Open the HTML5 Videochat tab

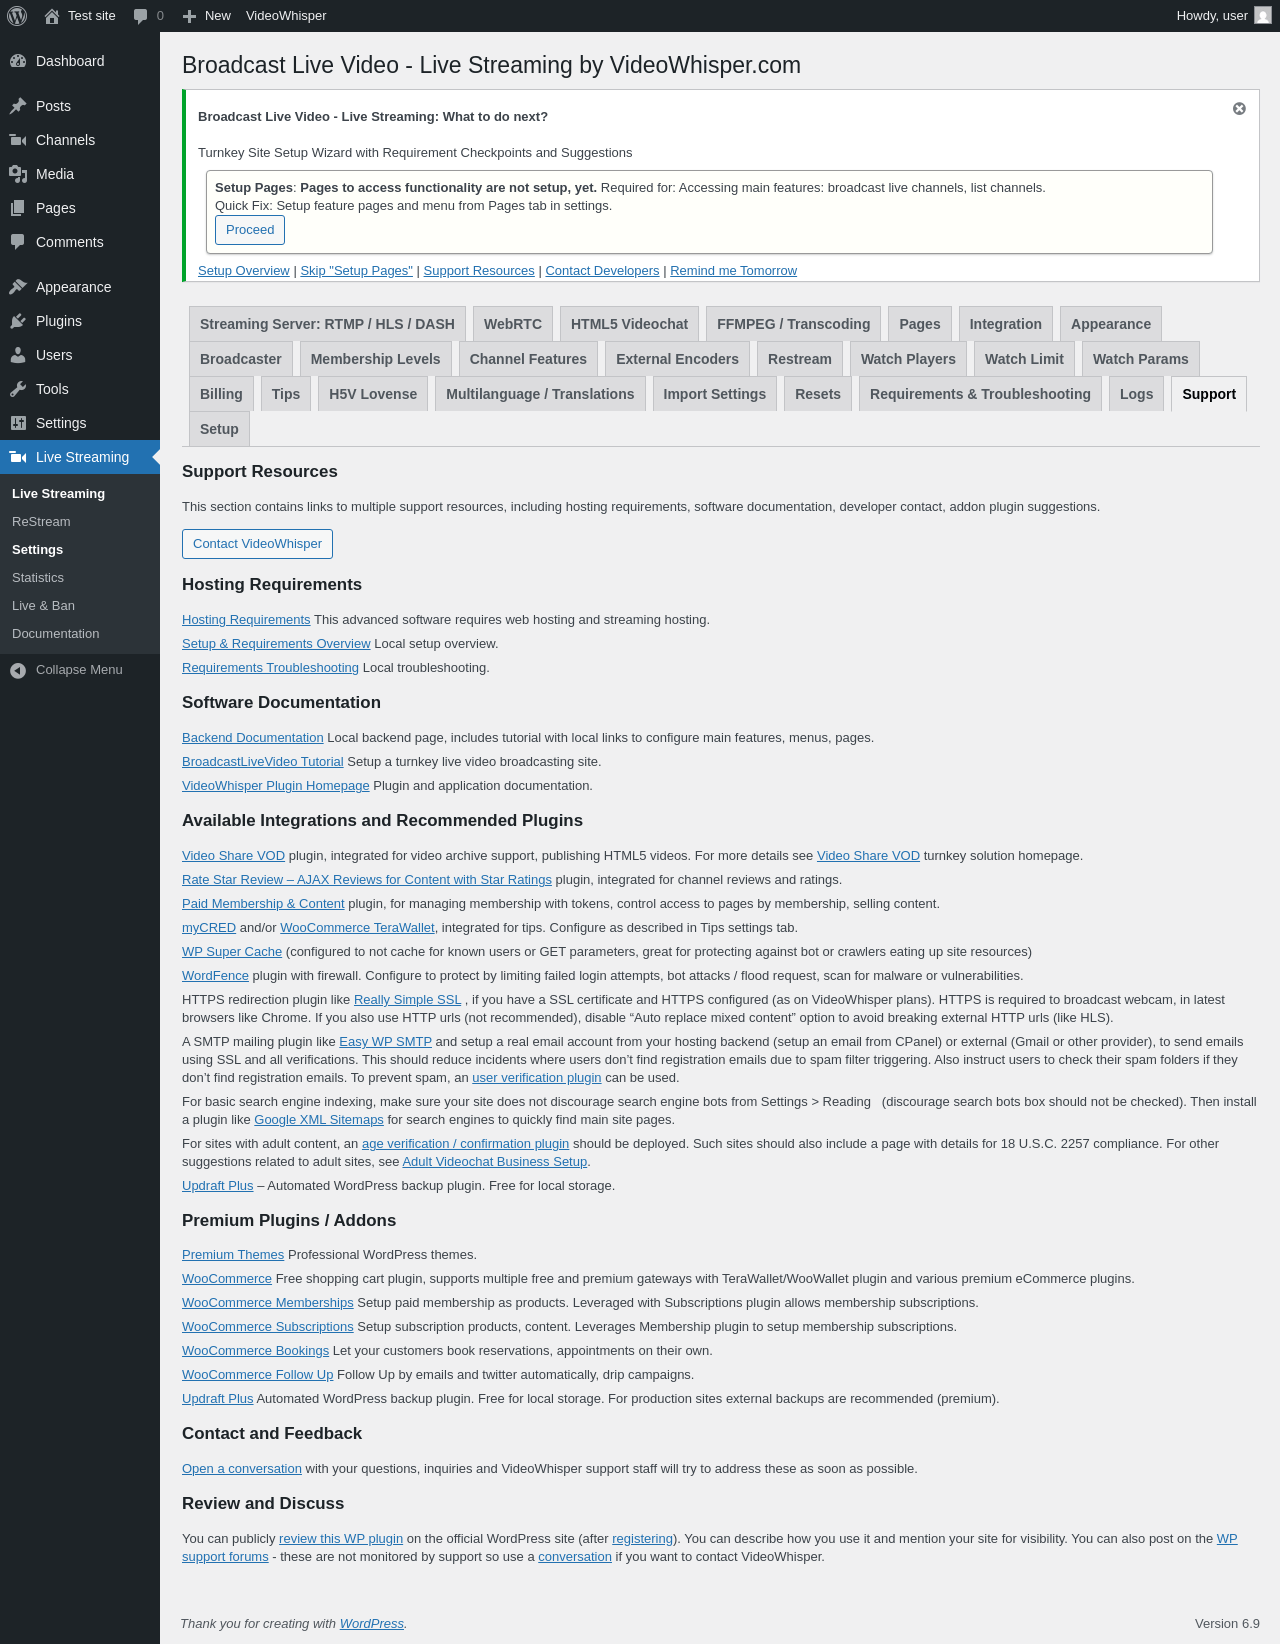point(629,324)
